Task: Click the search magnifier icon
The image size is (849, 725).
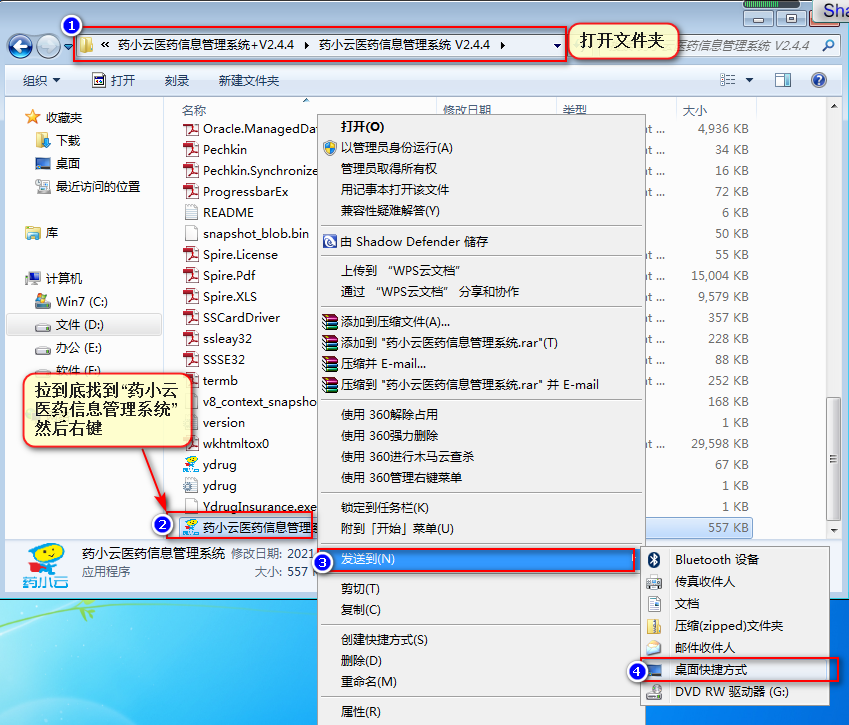Action: [828, 46]
